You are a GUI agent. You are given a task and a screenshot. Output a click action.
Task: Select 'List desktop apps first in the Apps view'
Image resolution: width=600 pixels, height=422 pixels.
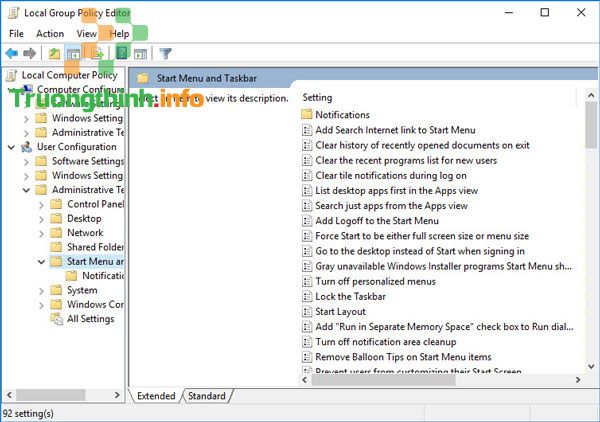(x=396, y=190)
